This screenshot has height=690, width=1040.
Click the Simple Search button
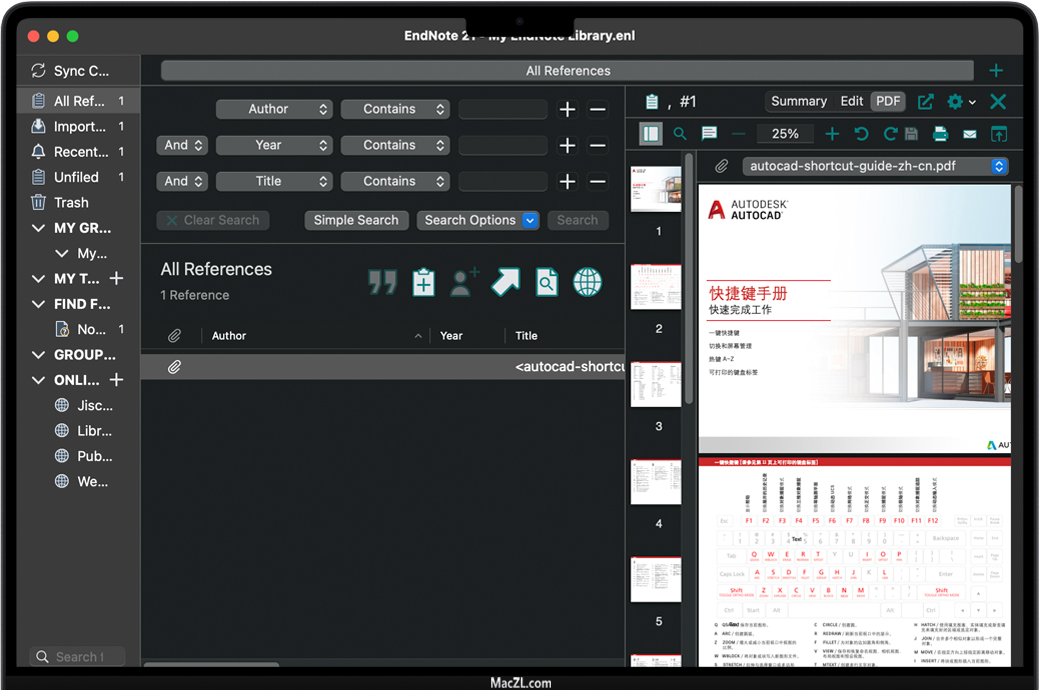coord(356,220)
